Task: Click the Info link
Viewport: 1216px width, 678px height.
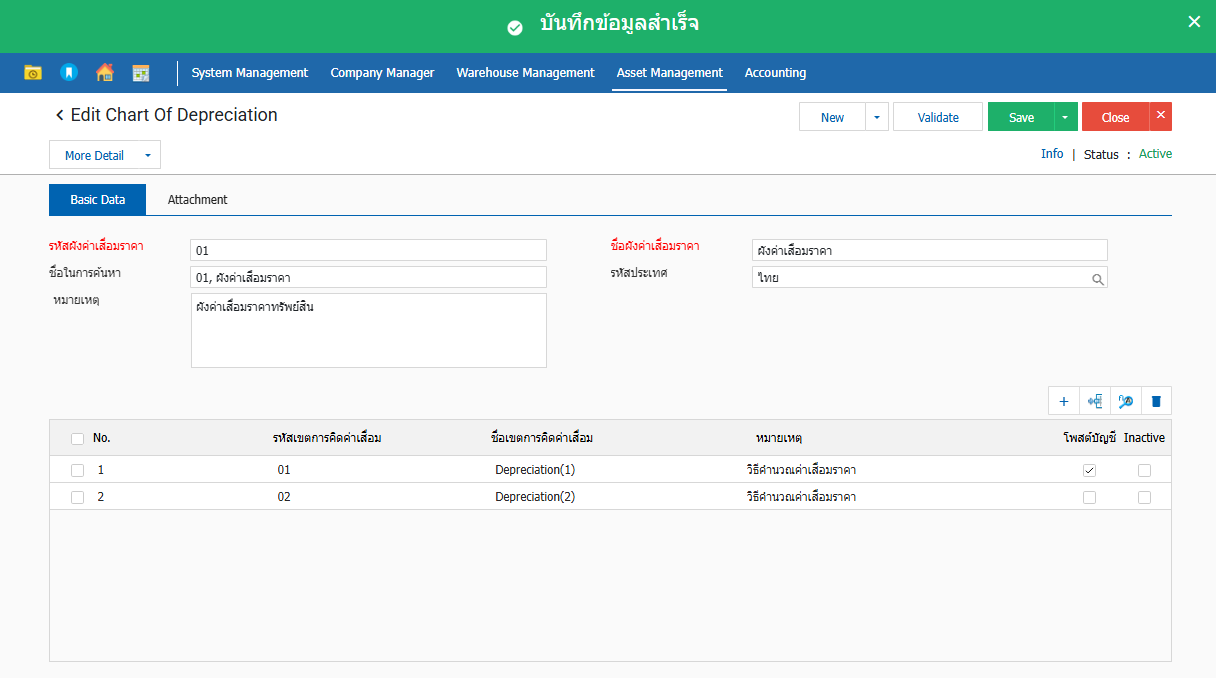Action: 1052,154
